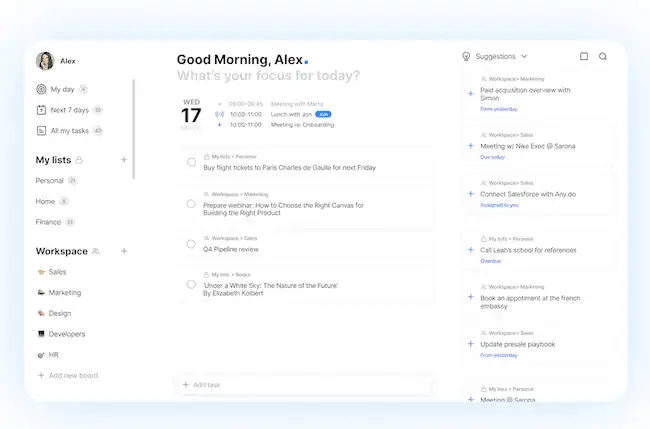Click the sidebar scrollbar
650x429 pixels.
click(x=133, y=129)
